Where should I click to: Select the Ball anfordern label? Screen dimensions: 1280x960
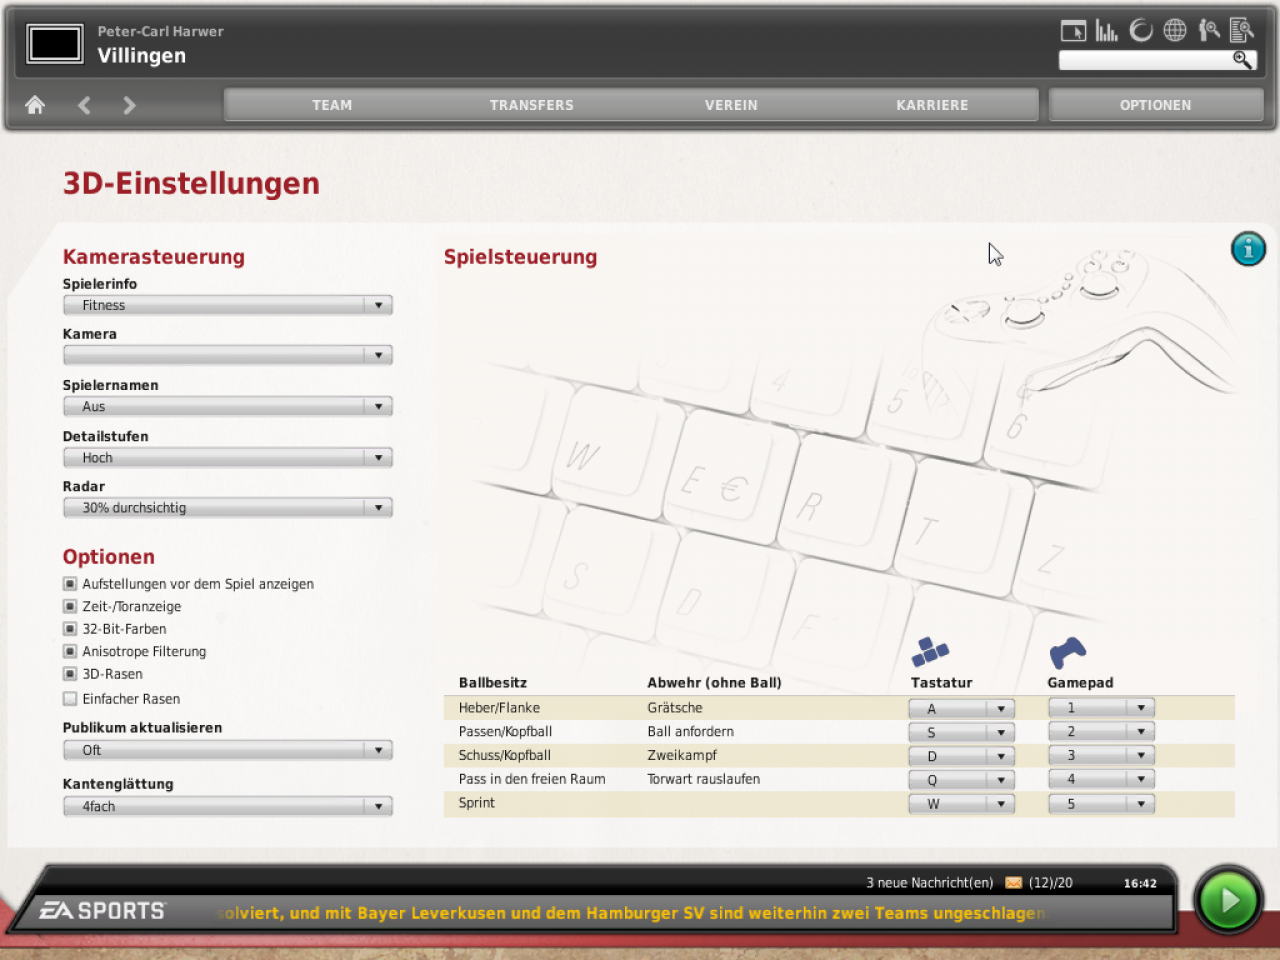click(x=691, y=732)
